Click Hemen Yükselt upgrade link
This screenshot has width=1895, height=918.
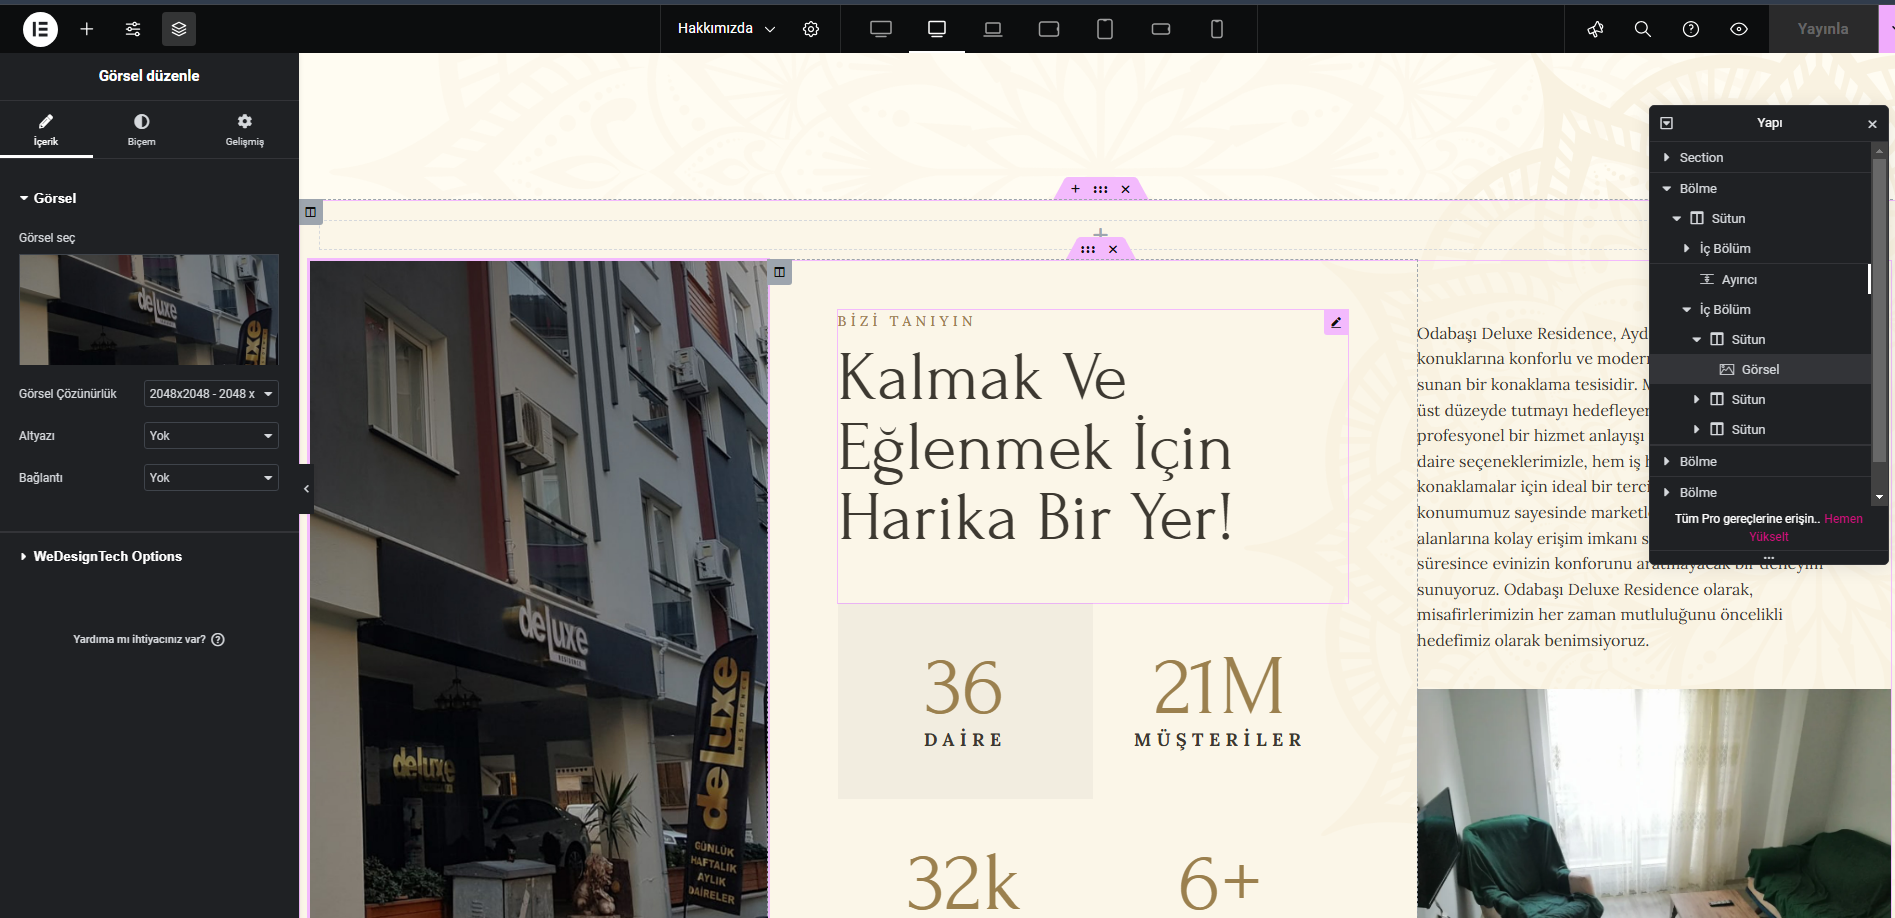pos(1806,528)
